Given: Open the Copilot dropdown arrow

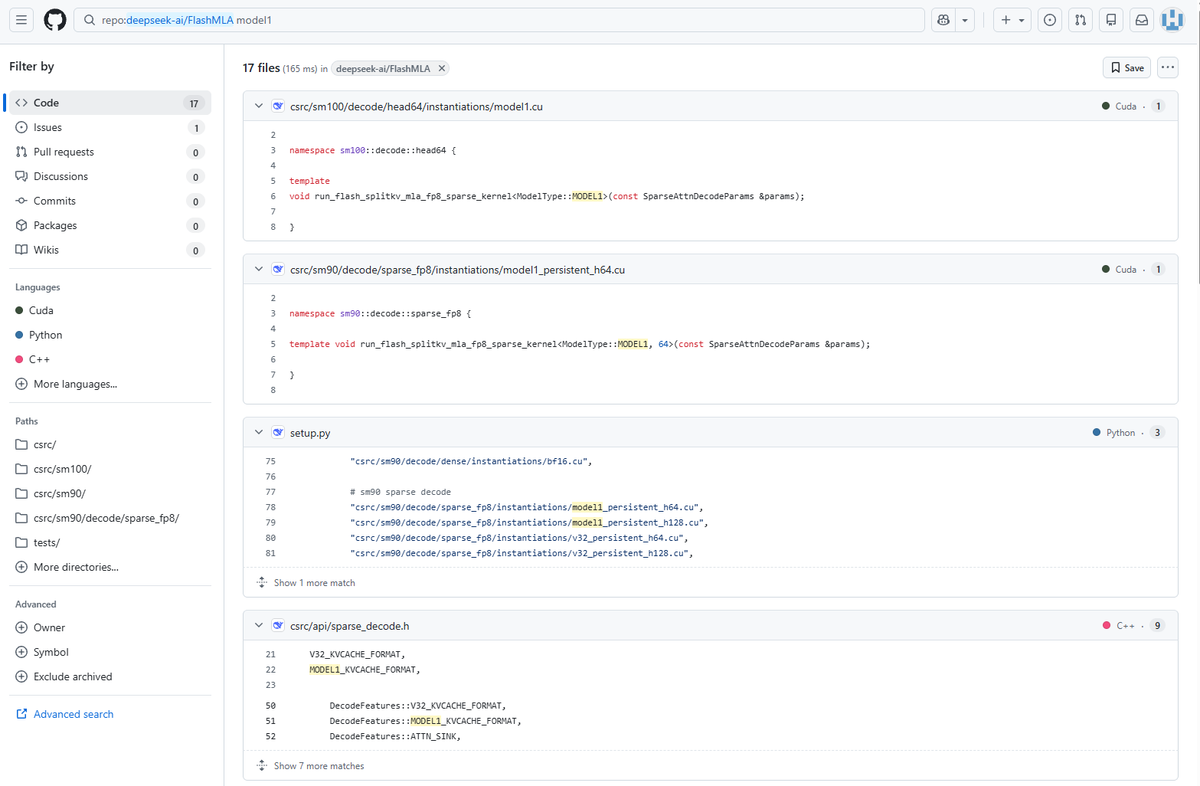Looking at the screenshot, I should point(965,20).
